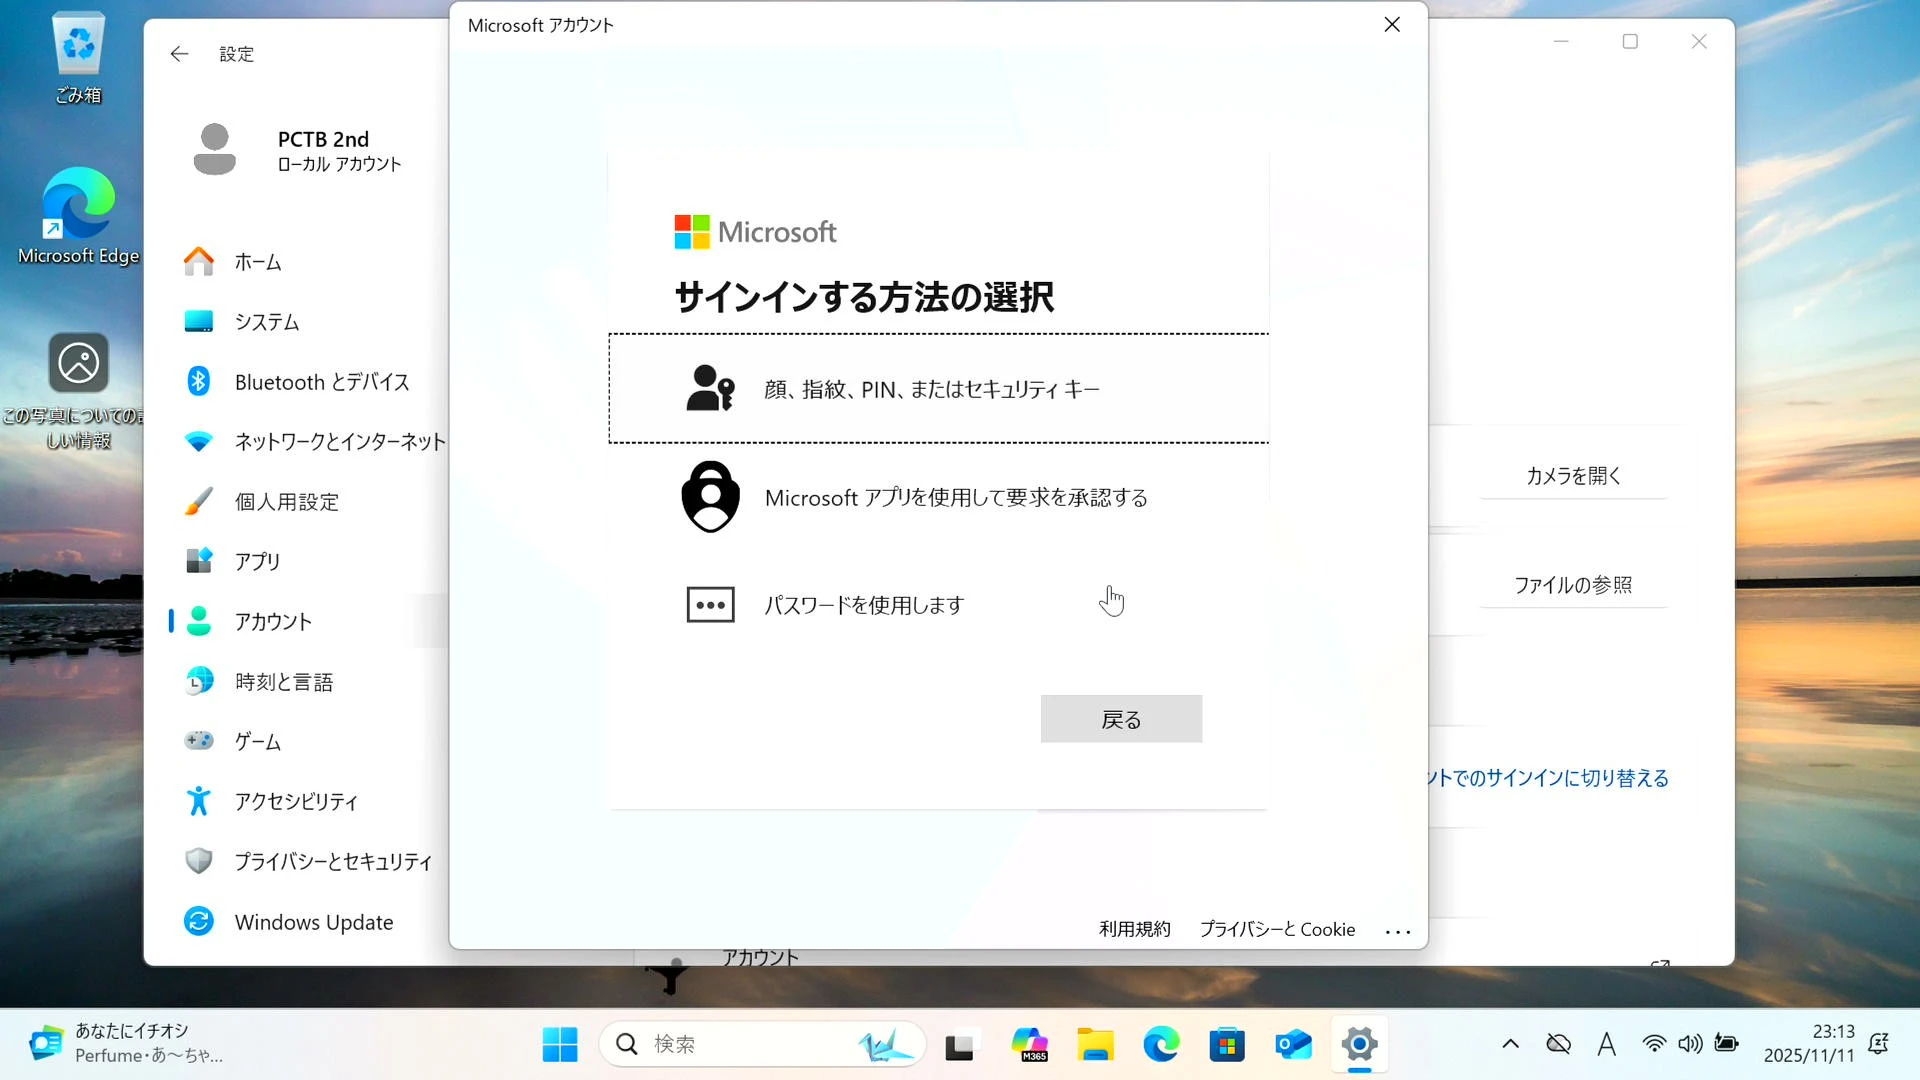Open 個人用設定 personalization settings
The width and height of the screenshot is (1920, 1080).
point(286,502)
